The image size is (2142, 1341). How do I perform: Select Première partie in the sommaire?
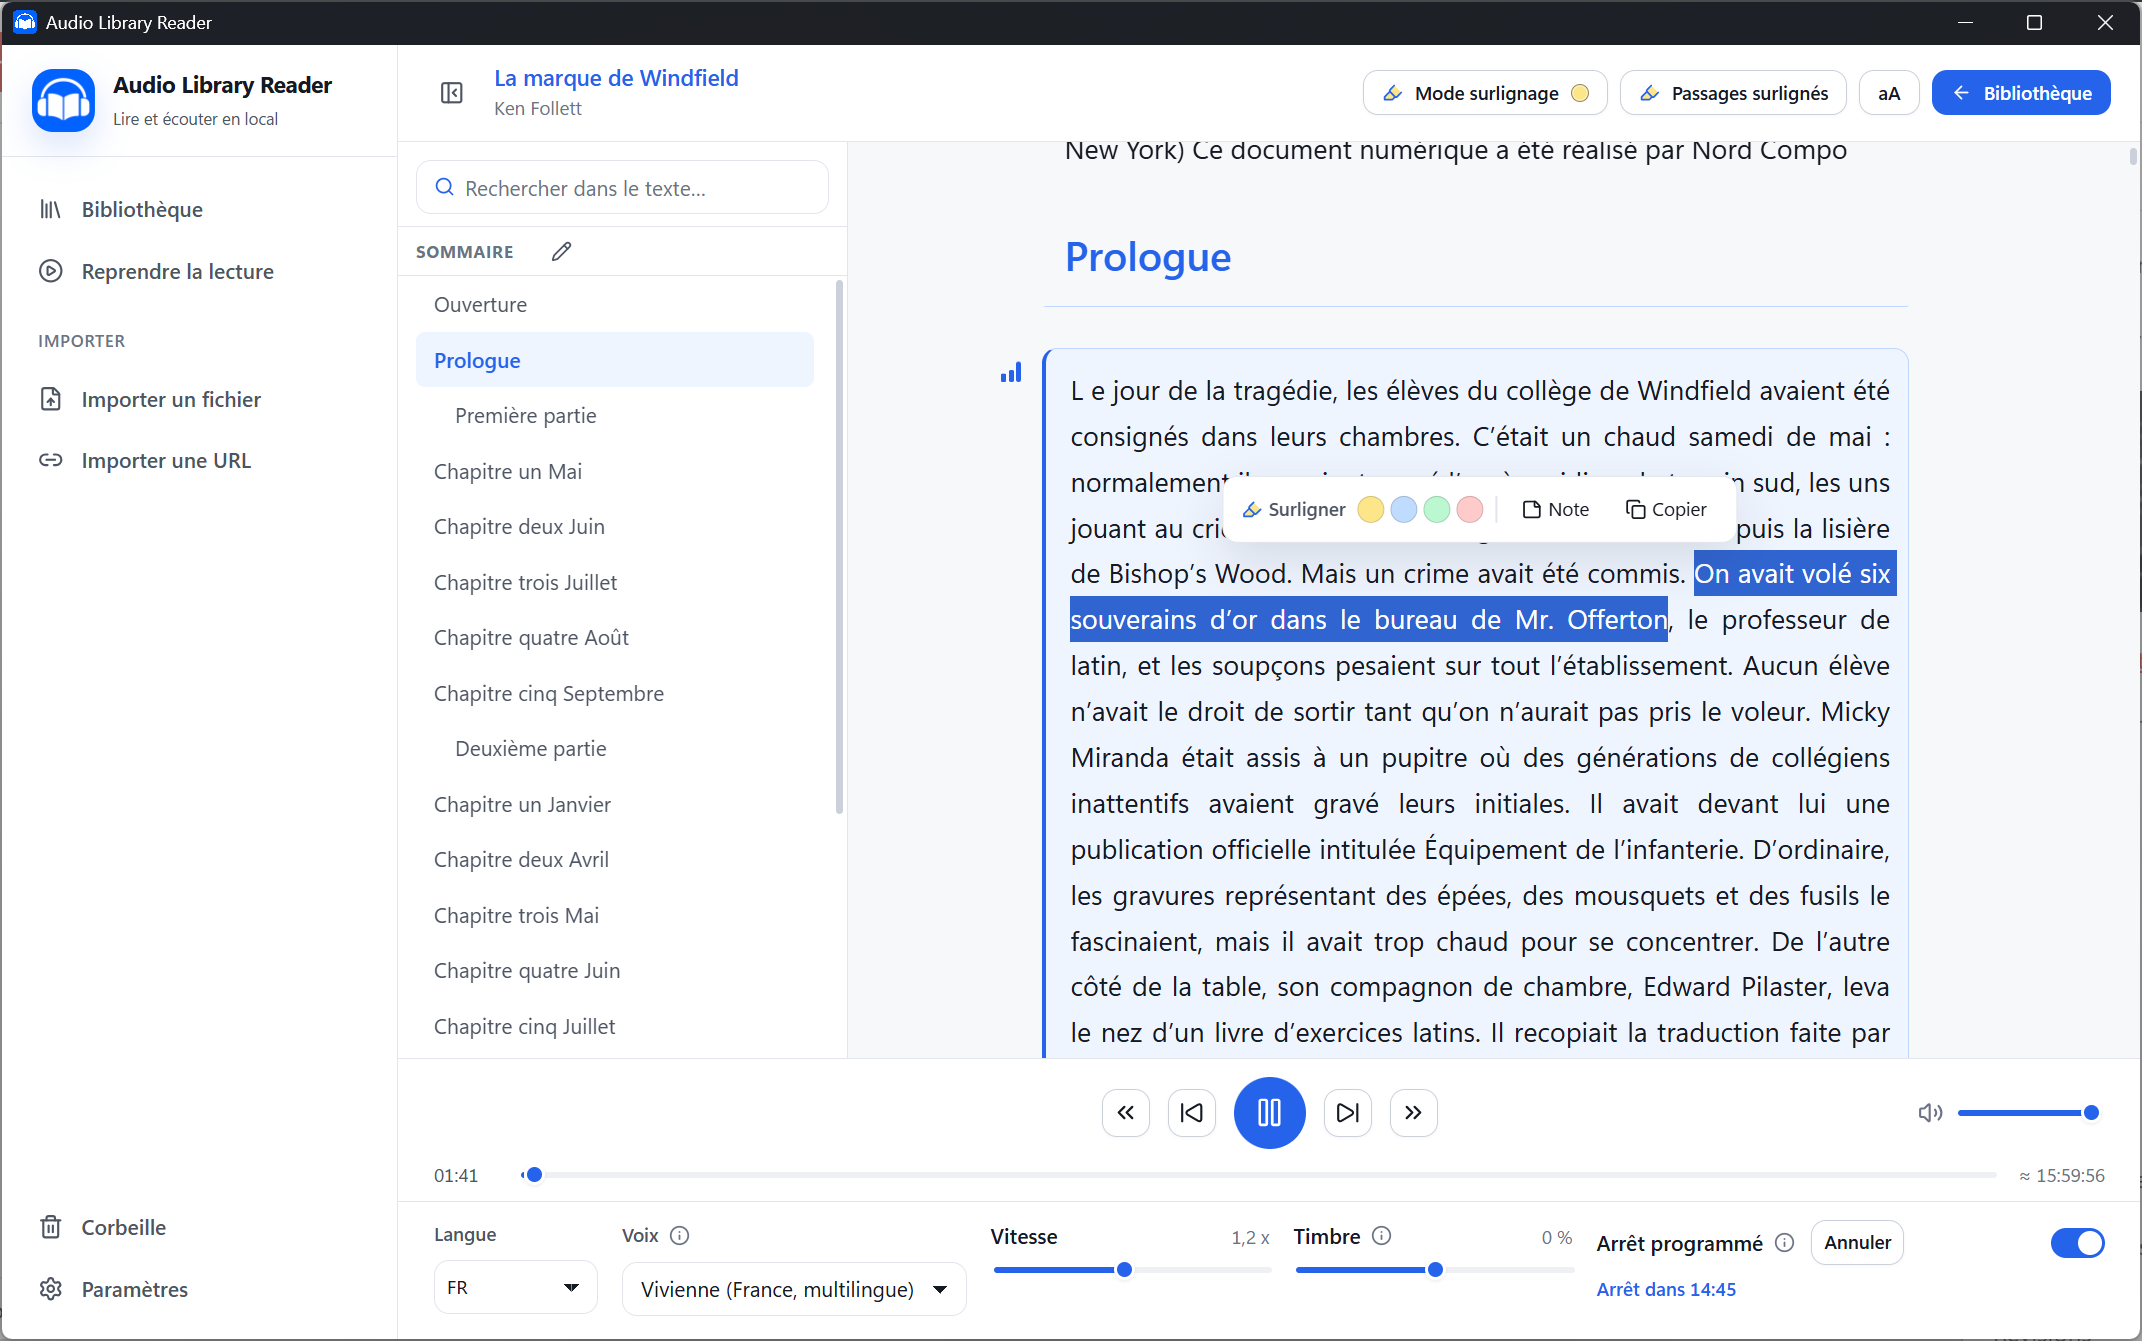pyautogui.click(x=615, y=416)
